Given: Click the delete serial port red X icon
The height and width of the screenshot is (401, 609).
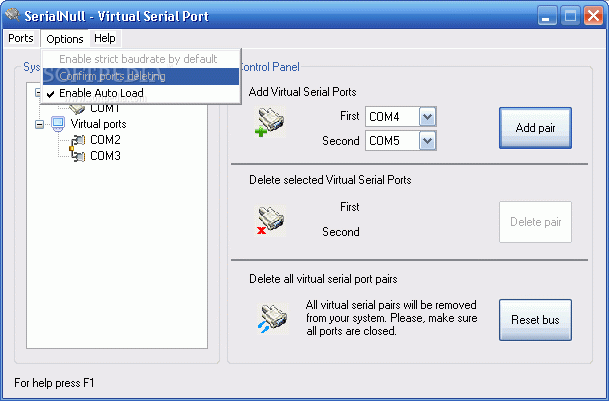Looking at the screenshot, I should [x=270, y=221].
